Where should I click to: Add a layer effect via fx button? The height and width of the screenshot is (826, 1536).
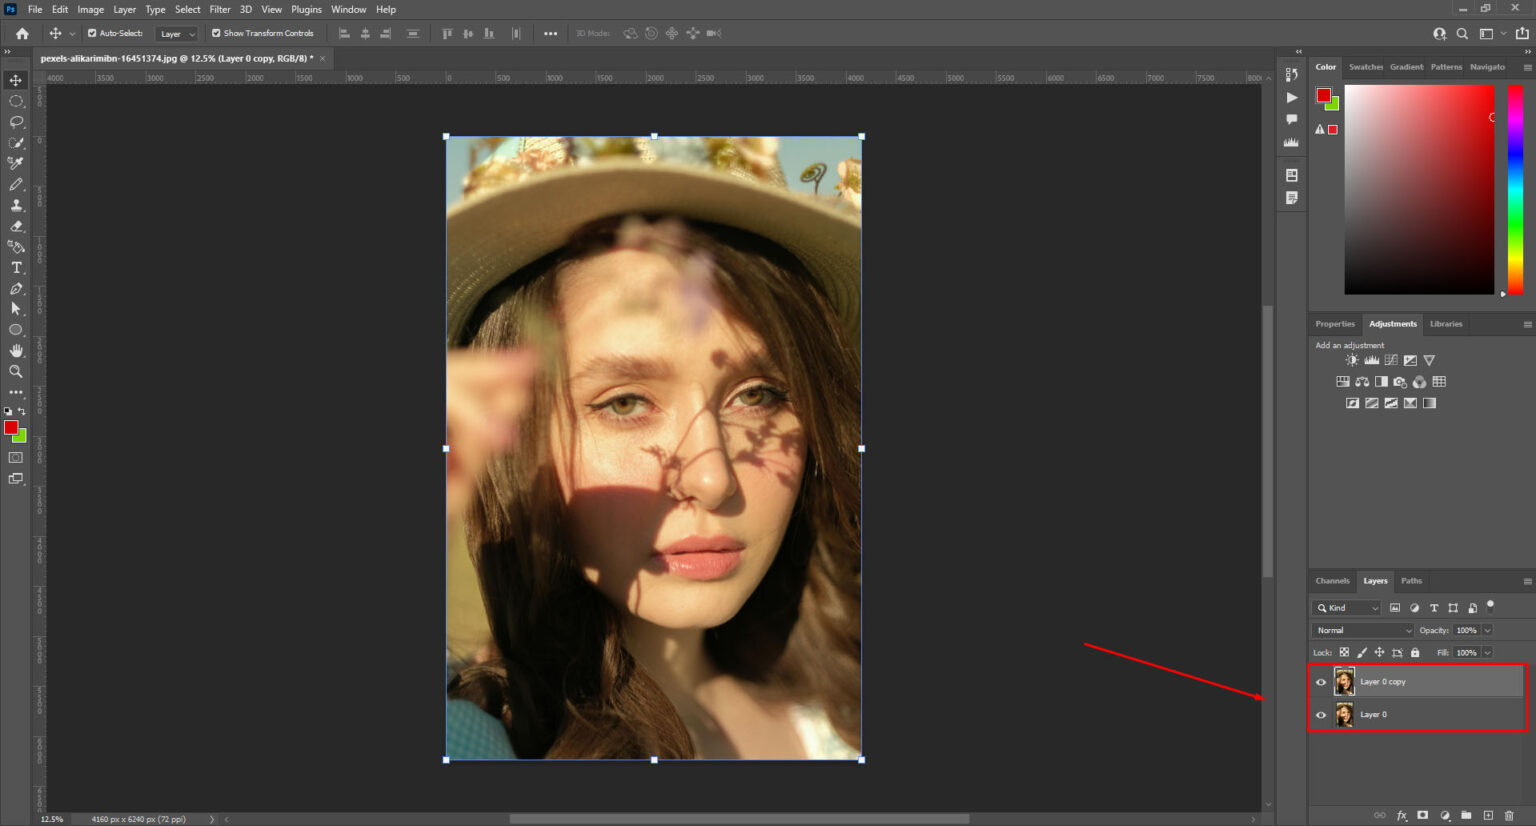coord(1402,815)
